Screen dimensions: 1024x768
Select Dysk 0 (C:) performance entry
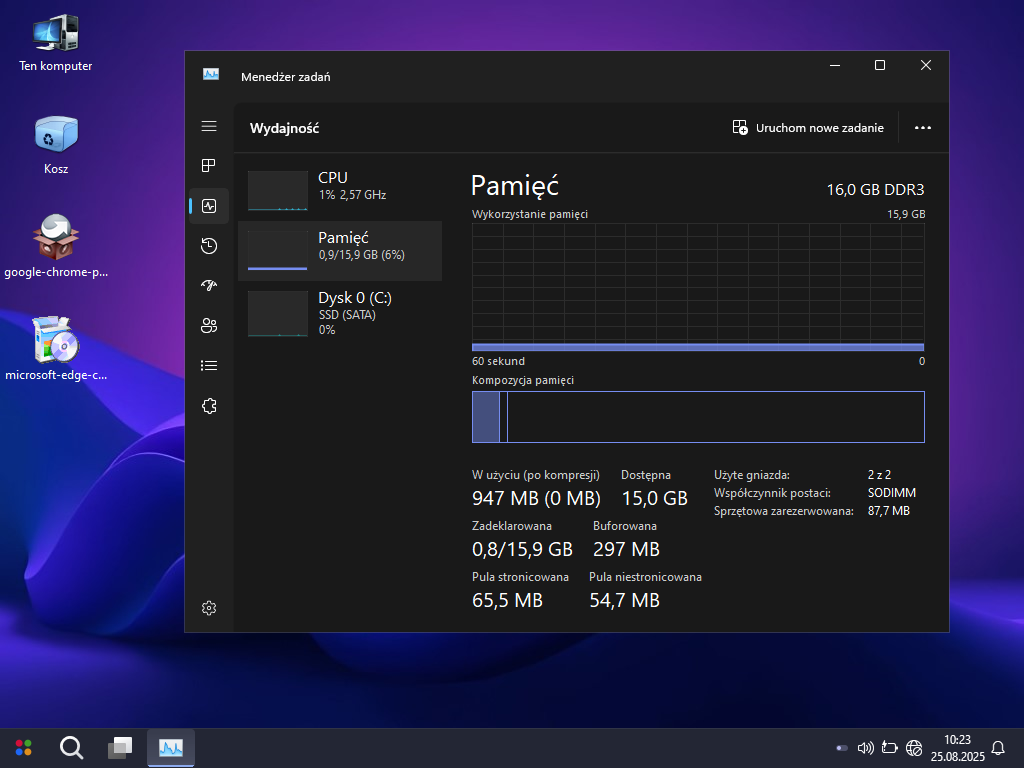coord(340,312)
